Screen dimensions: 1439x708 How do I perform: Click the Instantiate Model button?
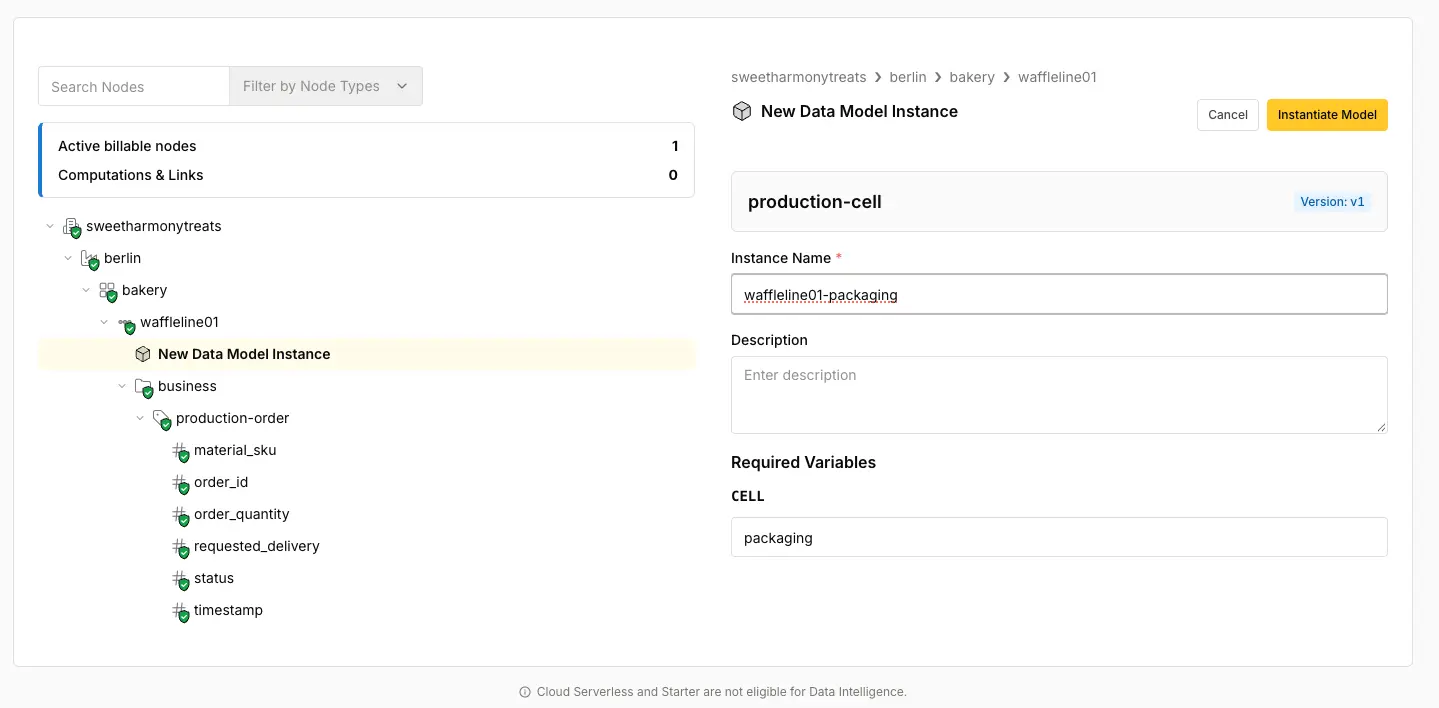[1327, 115]
